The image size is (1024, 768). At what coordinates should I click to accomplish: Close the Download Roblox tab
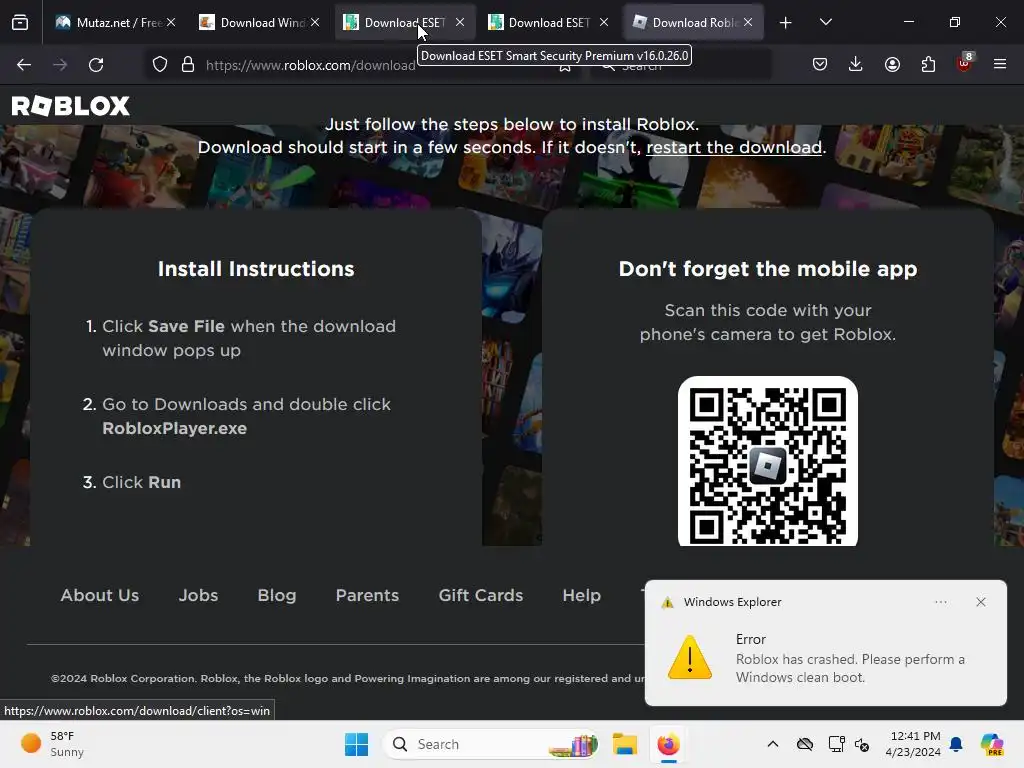click(748, 22)
